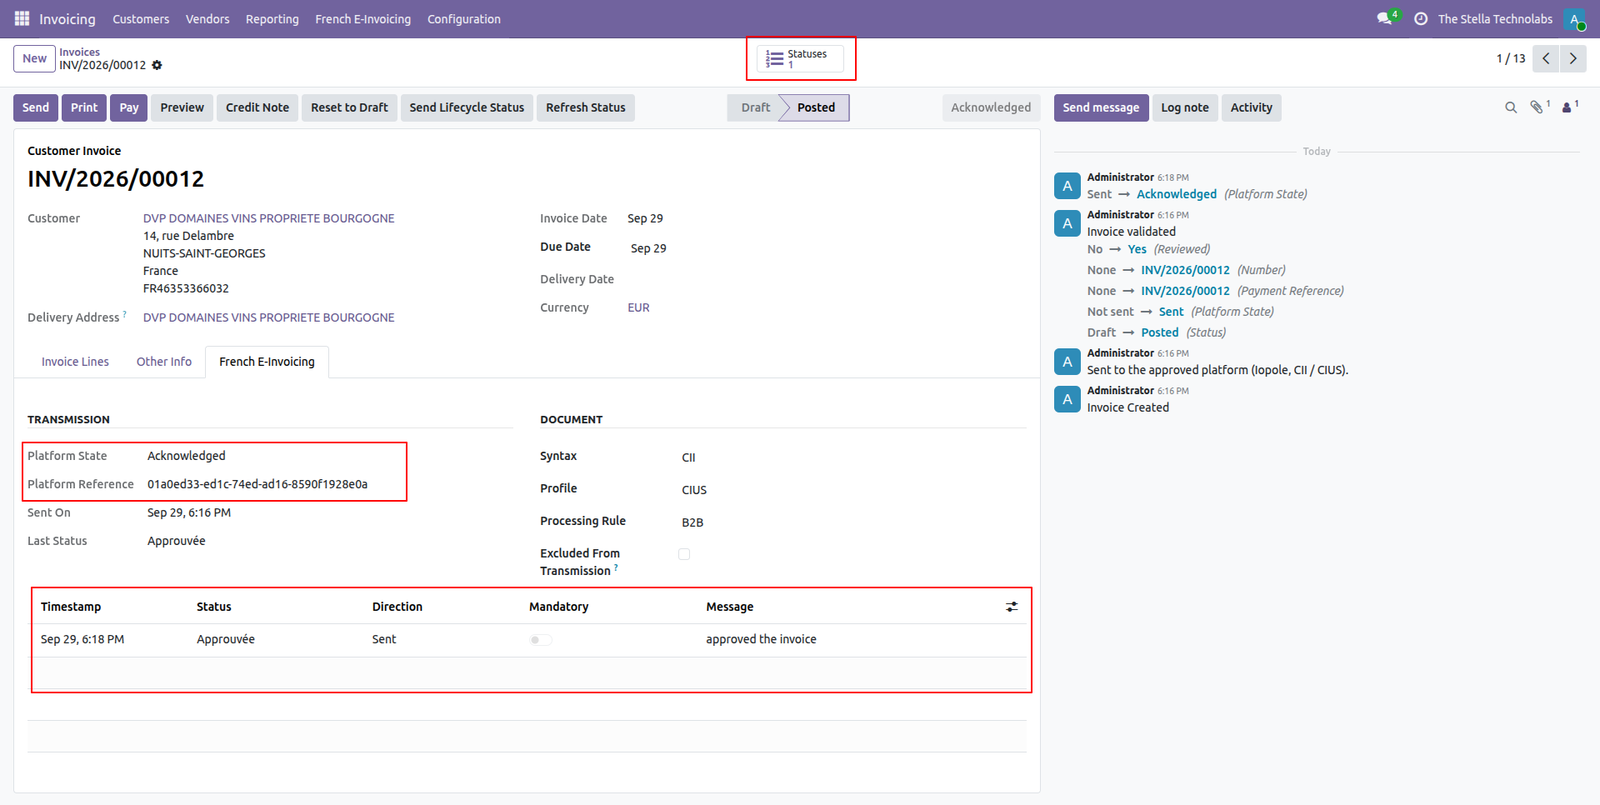Click the Preview button

pyautogui.click(x=182, y=108)
